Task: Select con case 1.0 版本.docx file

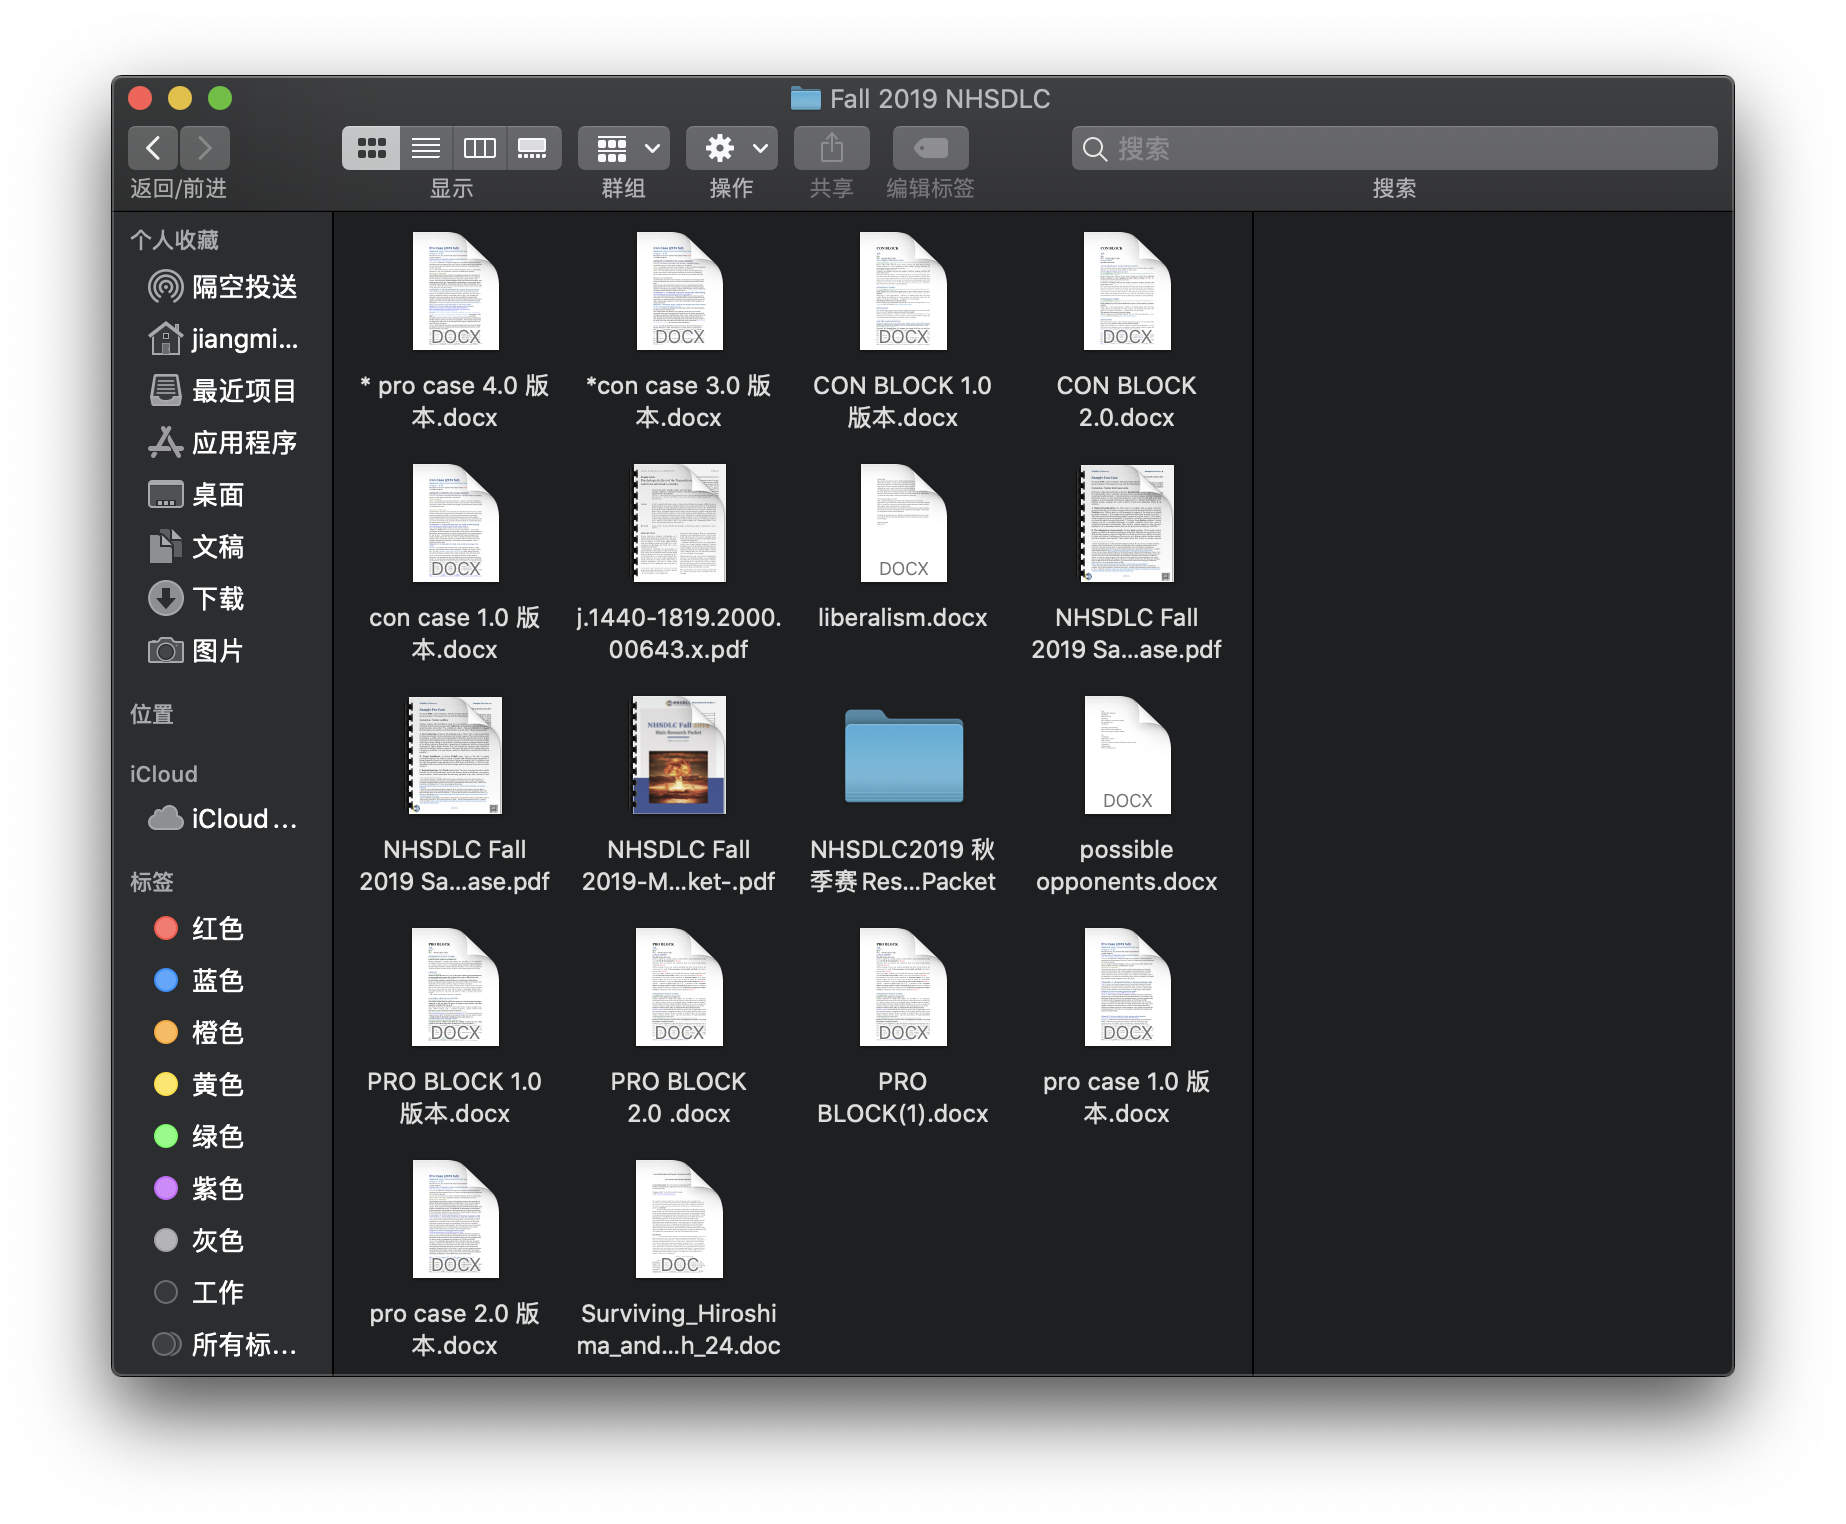Action: pyautogui.click(x=455, y=523)
